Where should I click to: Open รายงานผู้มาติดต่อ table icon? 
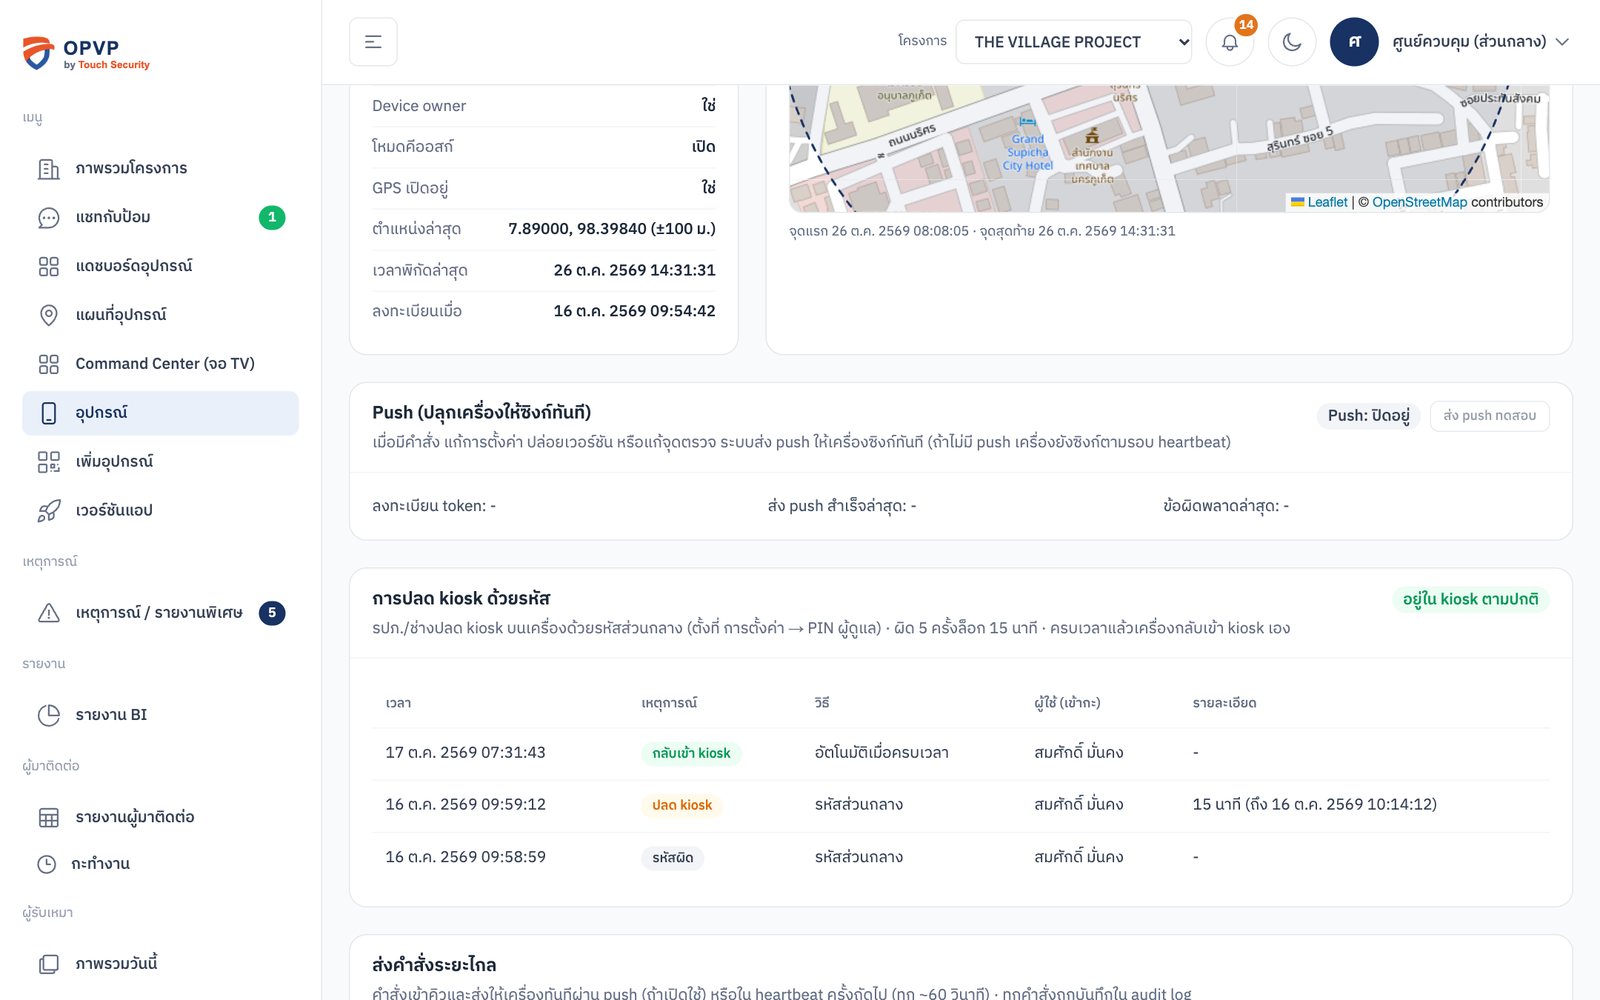[x=49, y=818]
